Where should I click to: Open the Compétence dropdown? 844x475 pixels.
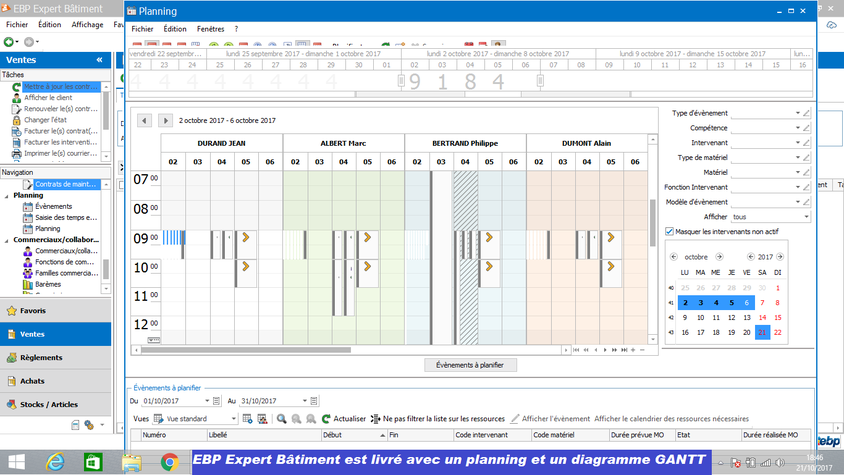coord(798,128)
